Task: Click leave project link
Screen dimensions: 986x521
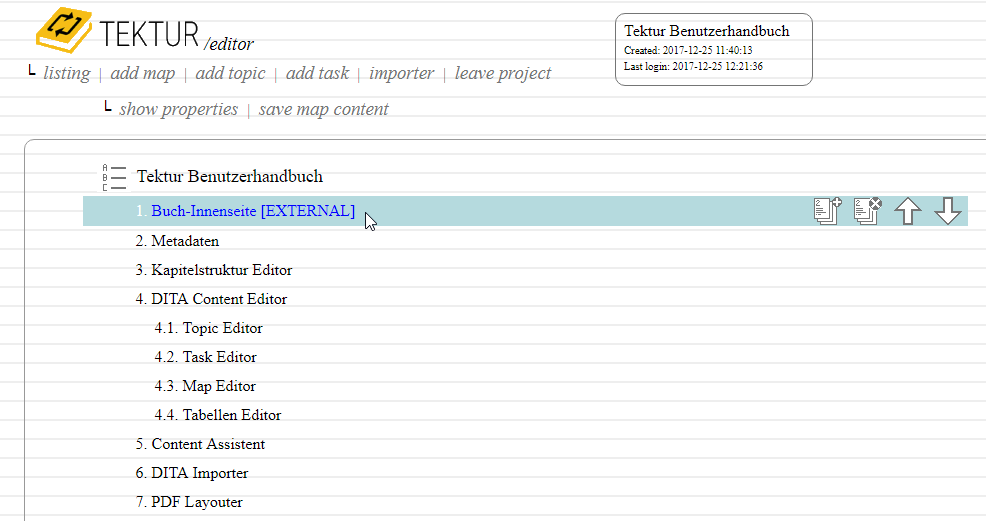Action: pos(503,73)
